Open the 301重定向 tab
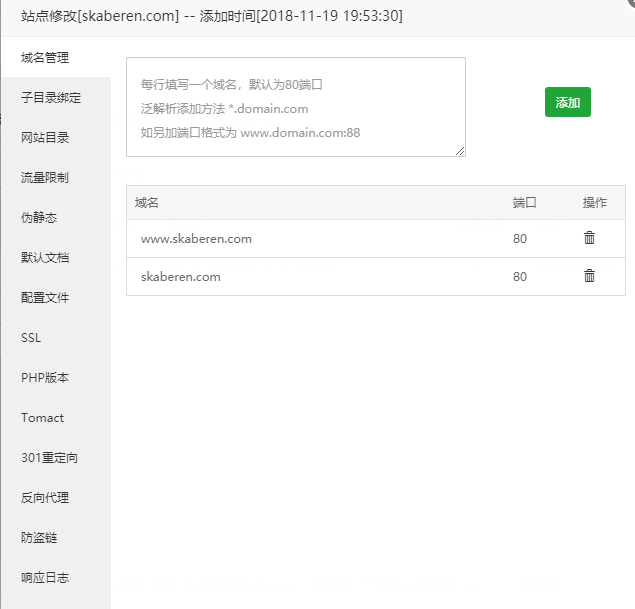This screenshot has height=609, width=635. (x=56, y=458)
